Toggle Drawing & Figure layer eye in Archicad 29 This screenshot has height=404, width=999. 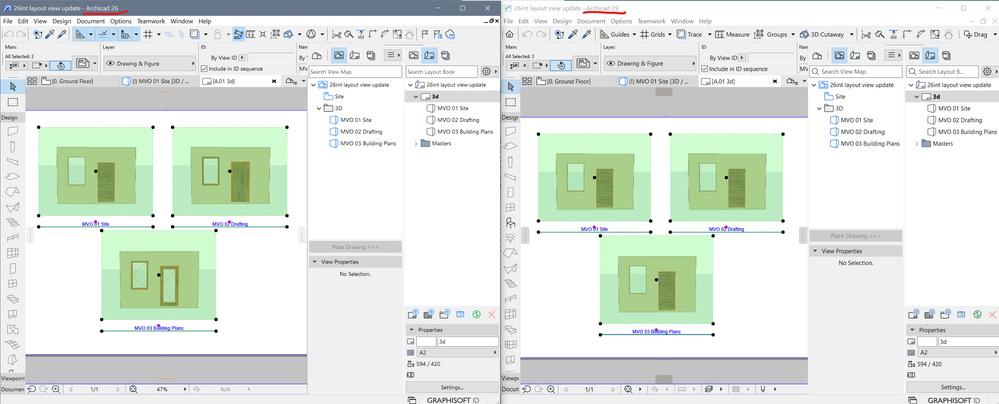[x=610, y=64]
